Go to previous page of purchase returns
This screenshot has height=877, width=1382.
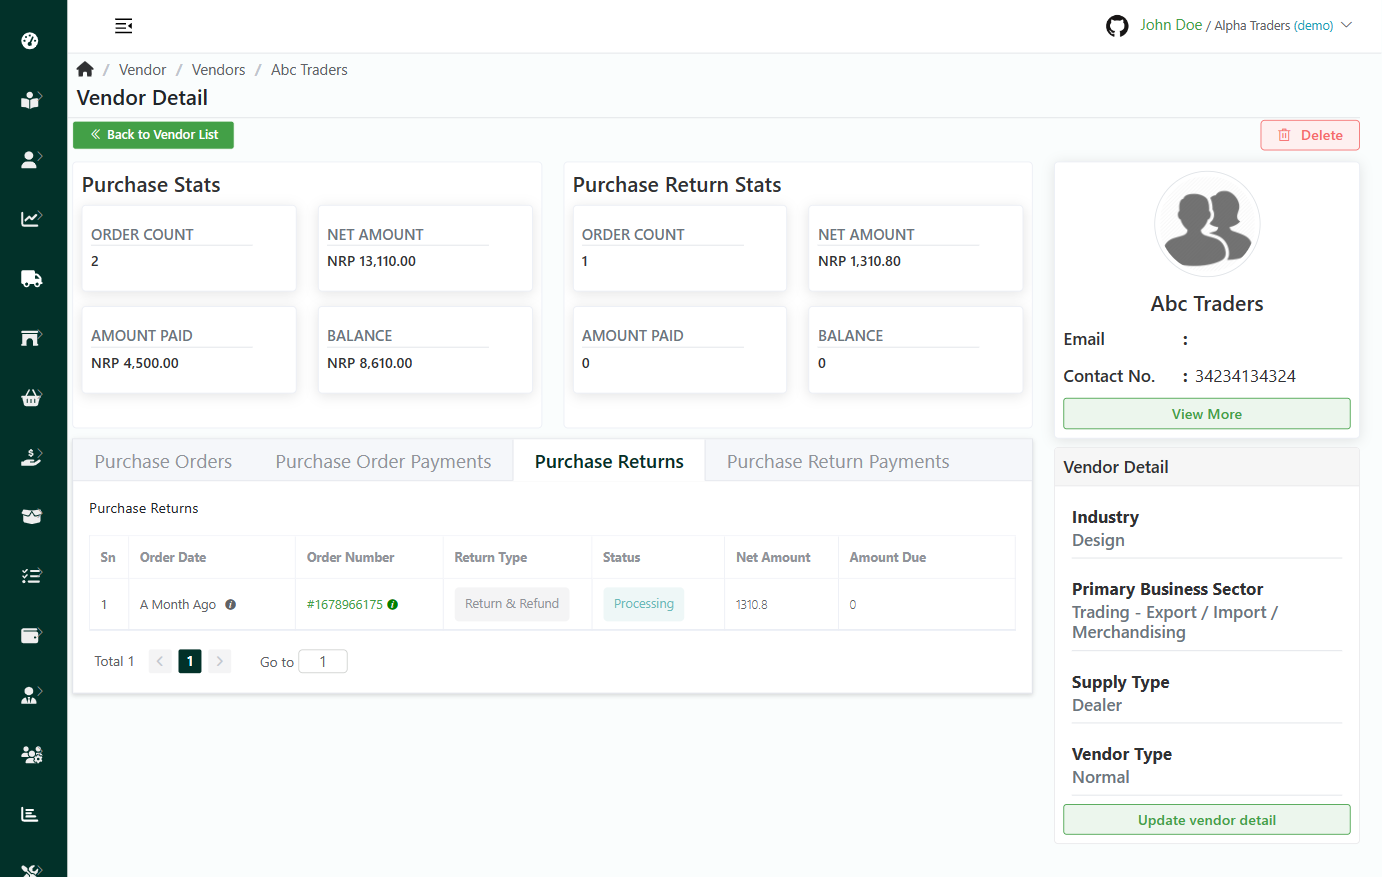coord(160,661)
